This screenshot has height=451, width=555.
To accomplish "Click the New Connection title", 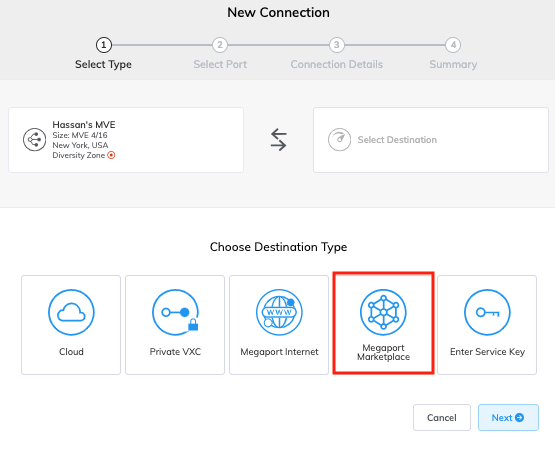I will pyautogui.click(x=279, y=12).
